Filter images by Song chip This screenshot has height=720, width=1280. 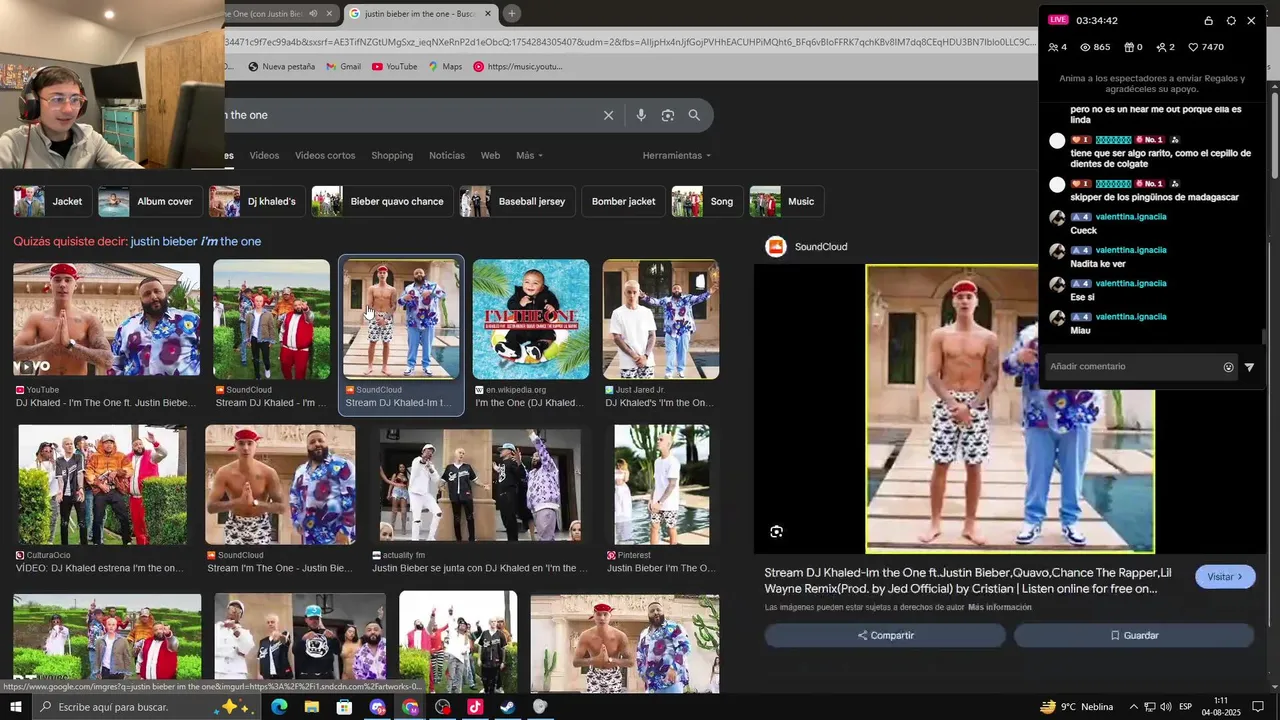coord(708,201)
